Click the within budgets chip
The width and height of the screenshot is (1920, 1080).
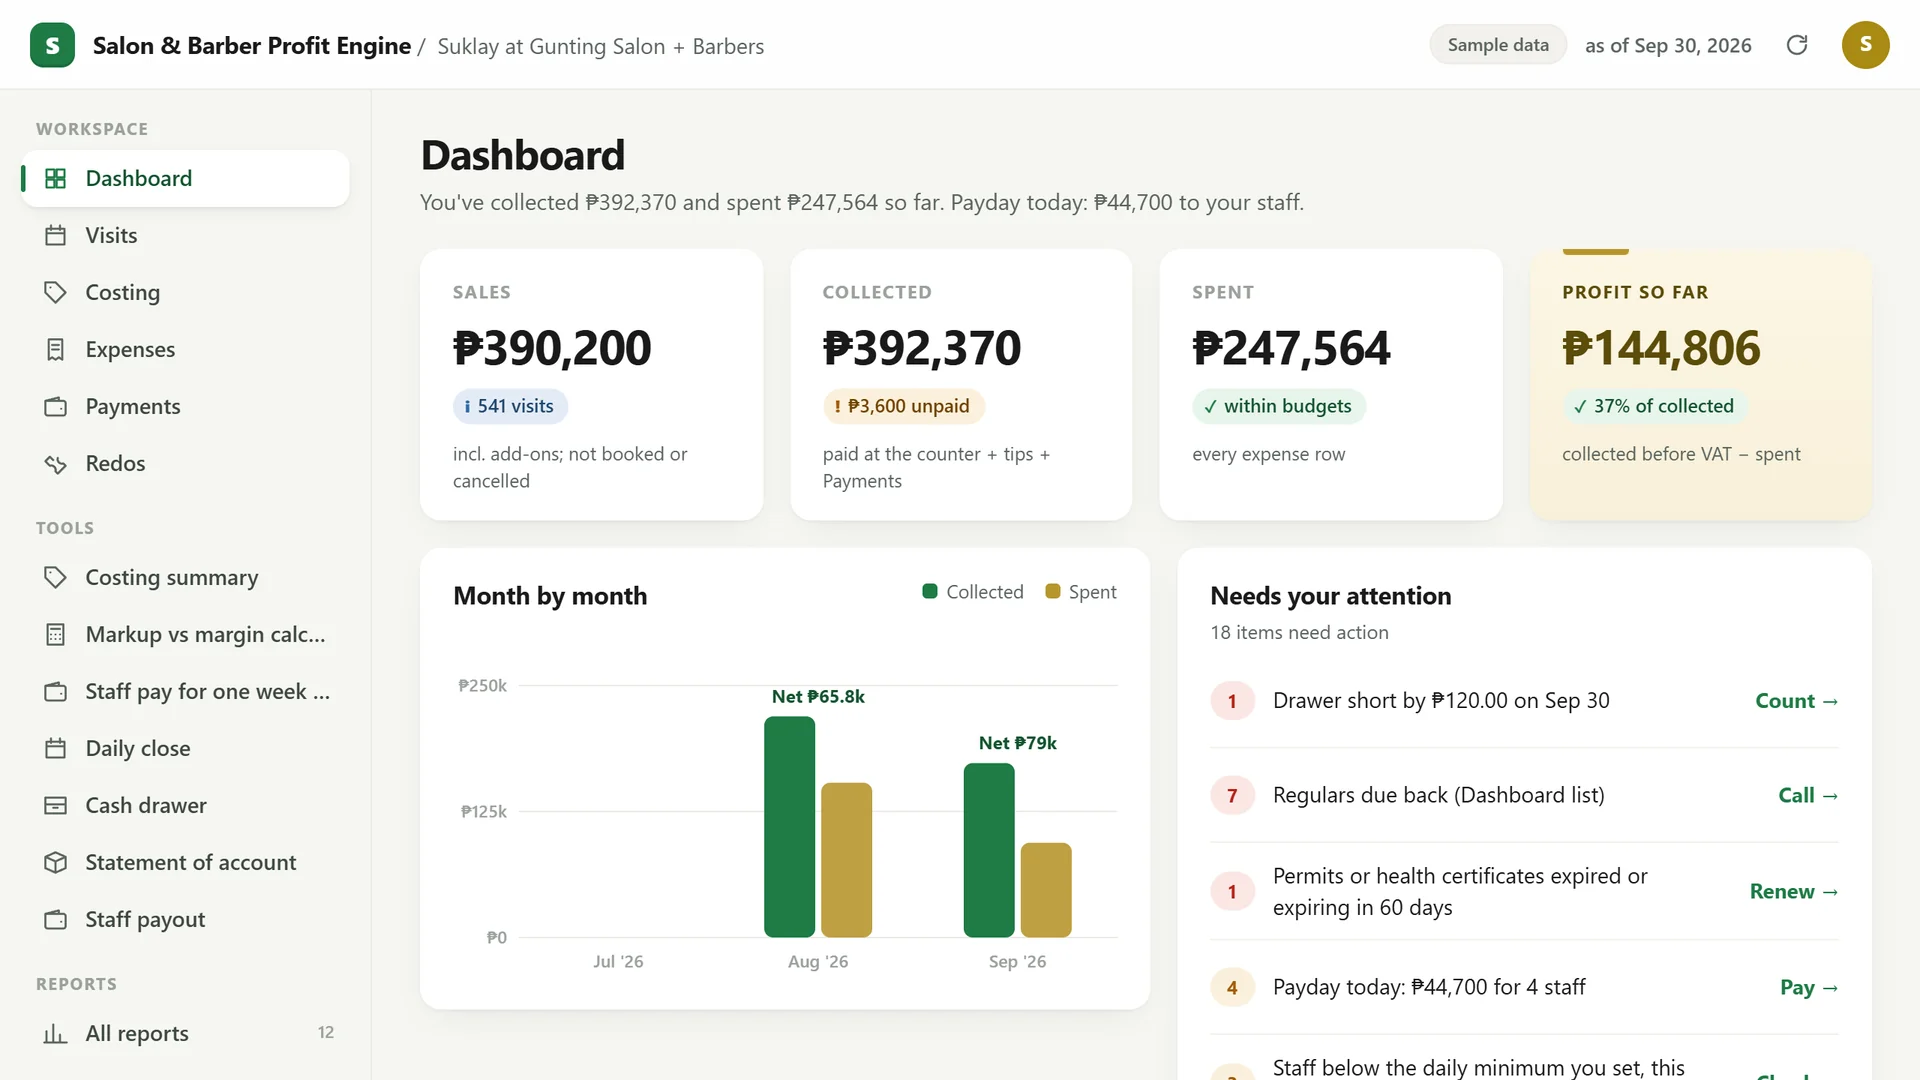tap(1278, 406)
